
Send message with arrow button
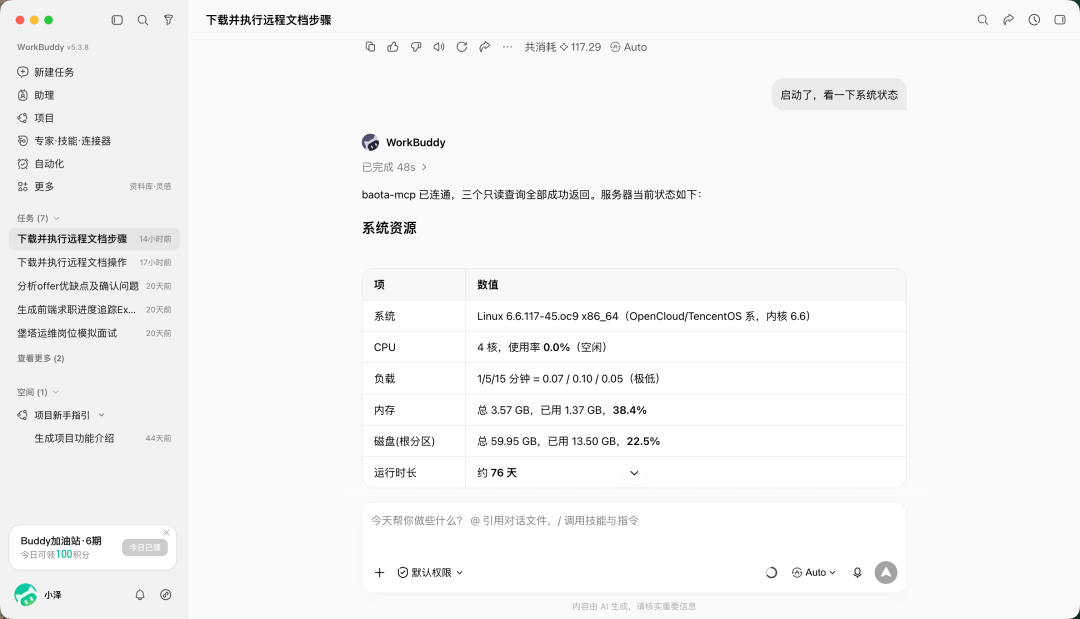(x=886, y=572)
